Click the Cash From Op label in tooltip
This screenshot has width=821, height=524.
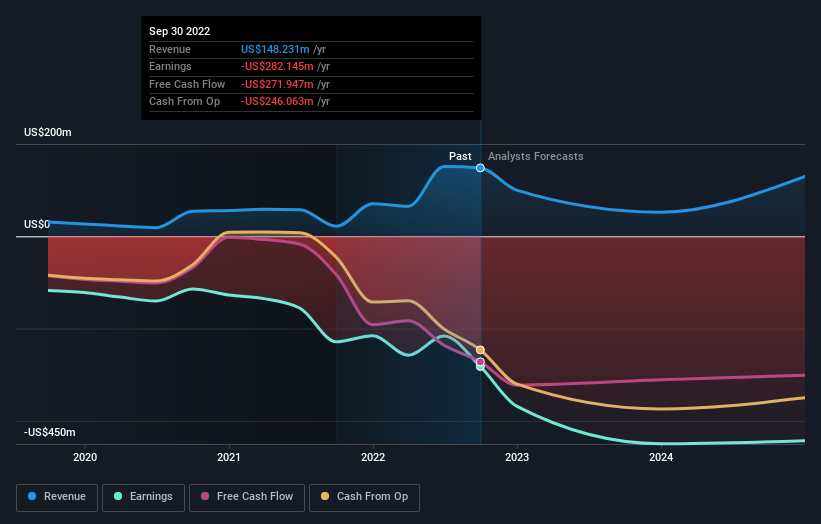click(x=184, y=102)
